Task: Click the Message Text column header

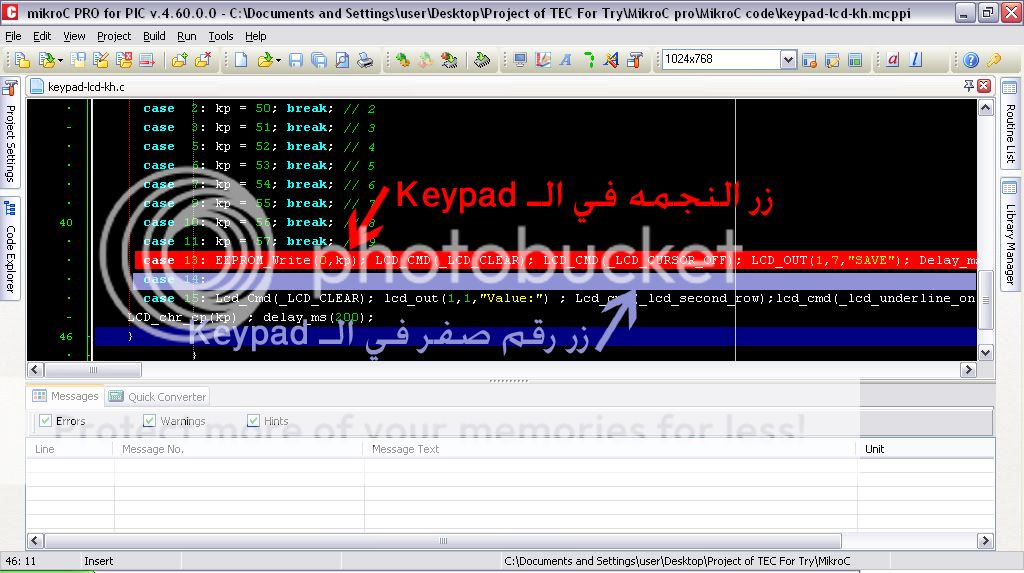Action: tap(405, 449)
